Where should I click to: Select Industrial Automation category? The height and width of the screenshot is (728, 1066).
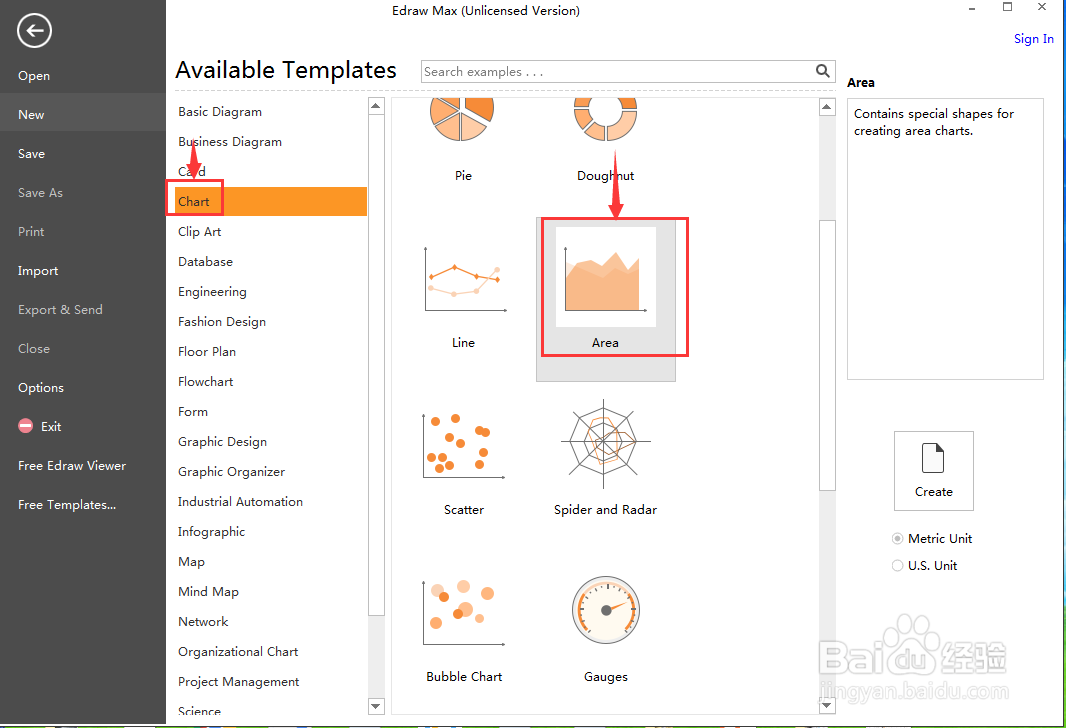[240, 502]
